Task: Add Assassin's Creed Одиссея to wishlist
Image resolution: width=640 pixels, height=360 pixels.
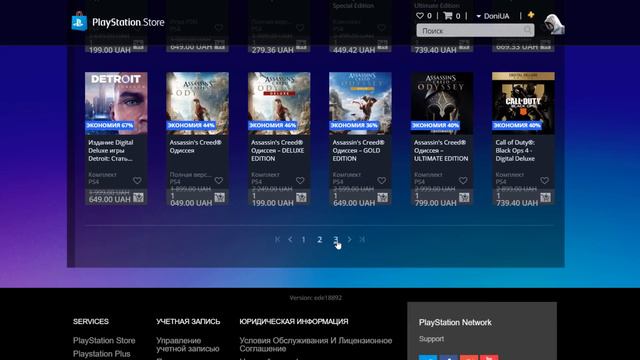Action: tap(219, 180)
